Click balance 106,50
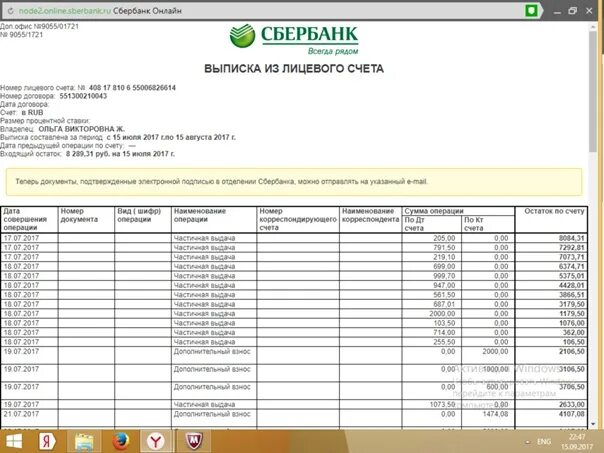This screenshot has width=604, height=453. pos(574,342)
